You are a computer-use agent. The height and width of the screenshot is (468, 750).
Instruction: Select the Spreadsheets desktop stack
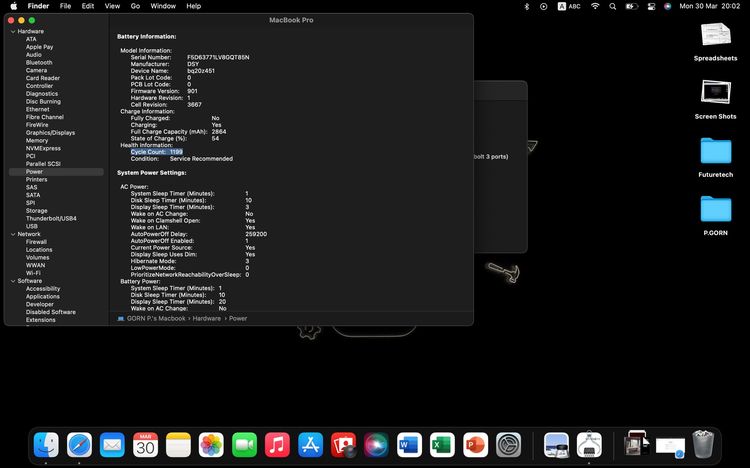coord(716,42)
